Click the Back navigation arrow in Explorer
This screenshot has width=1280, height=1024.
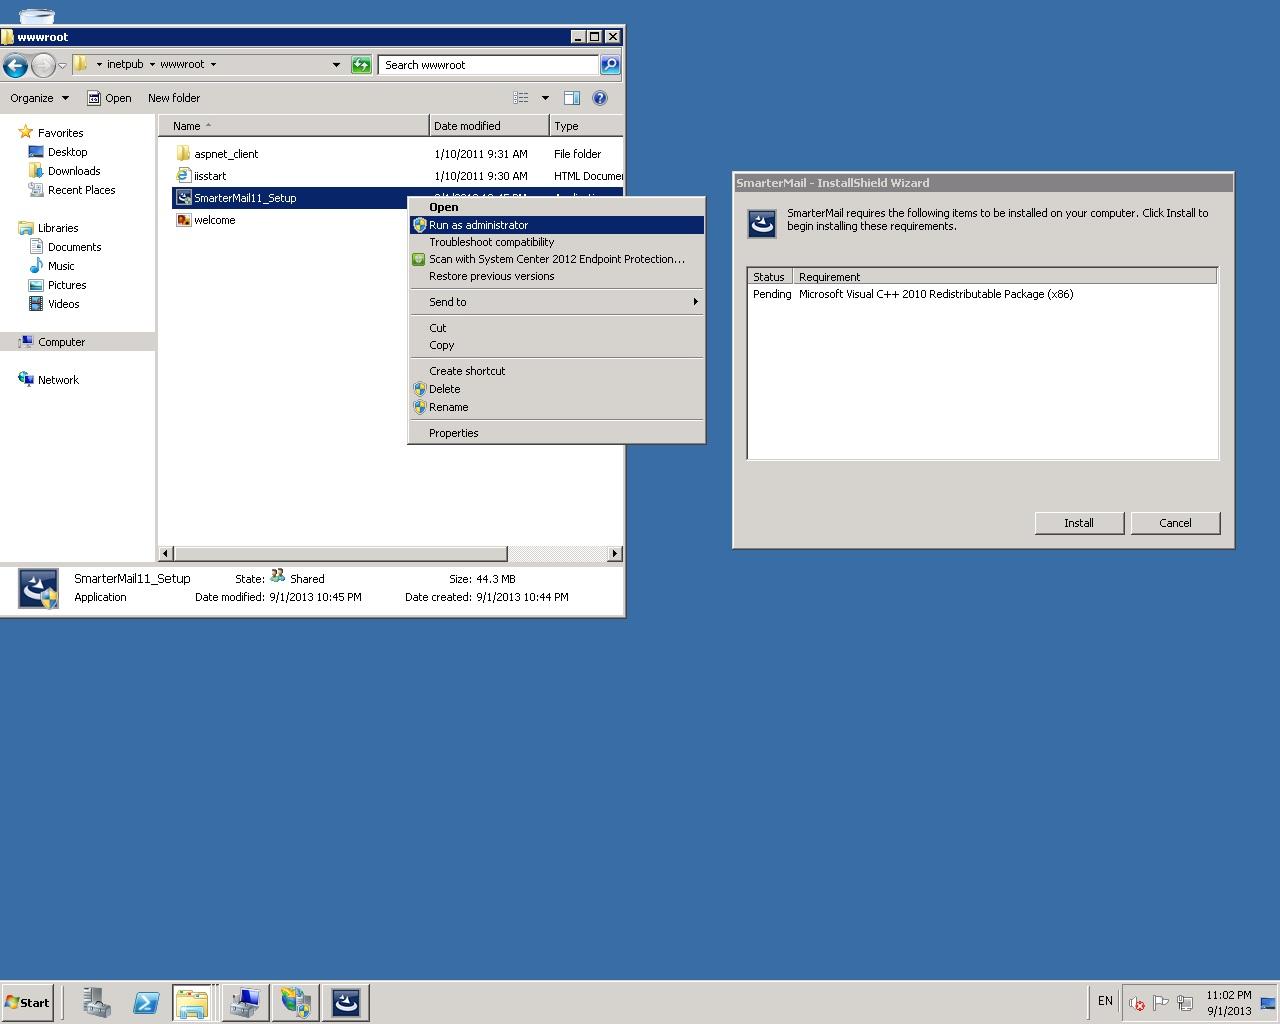[x=15, y=65]
